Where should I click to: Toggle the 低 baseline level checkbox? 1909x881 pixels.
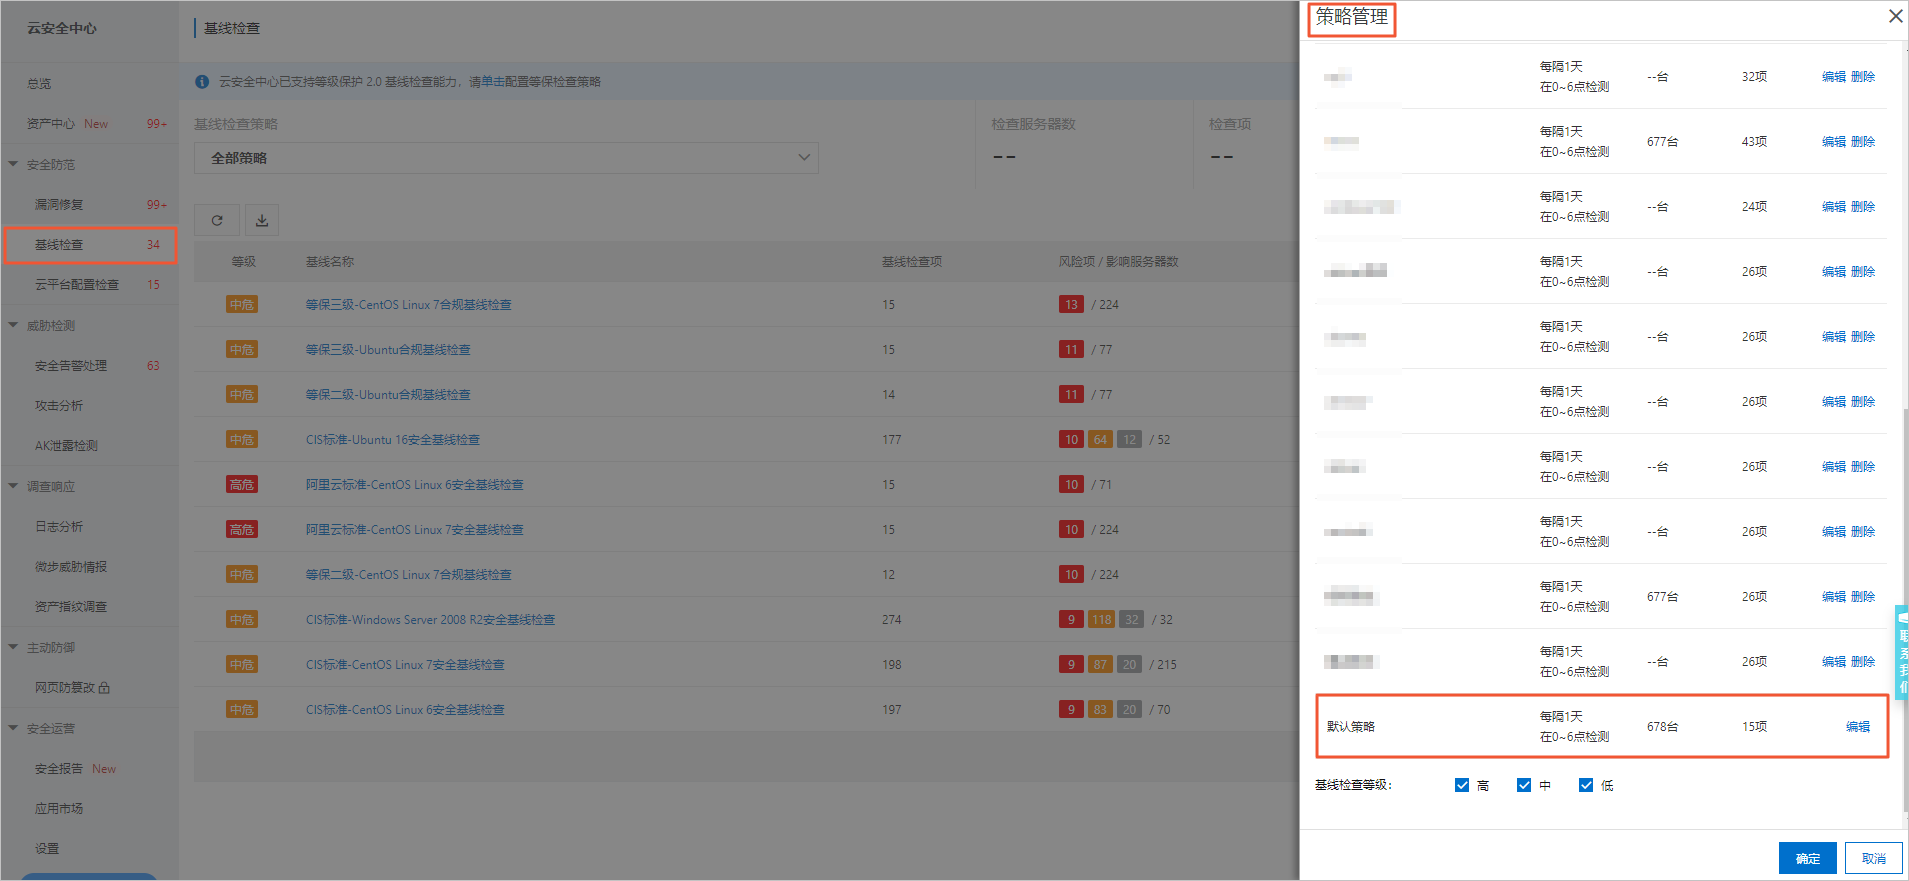point(1586,785)
